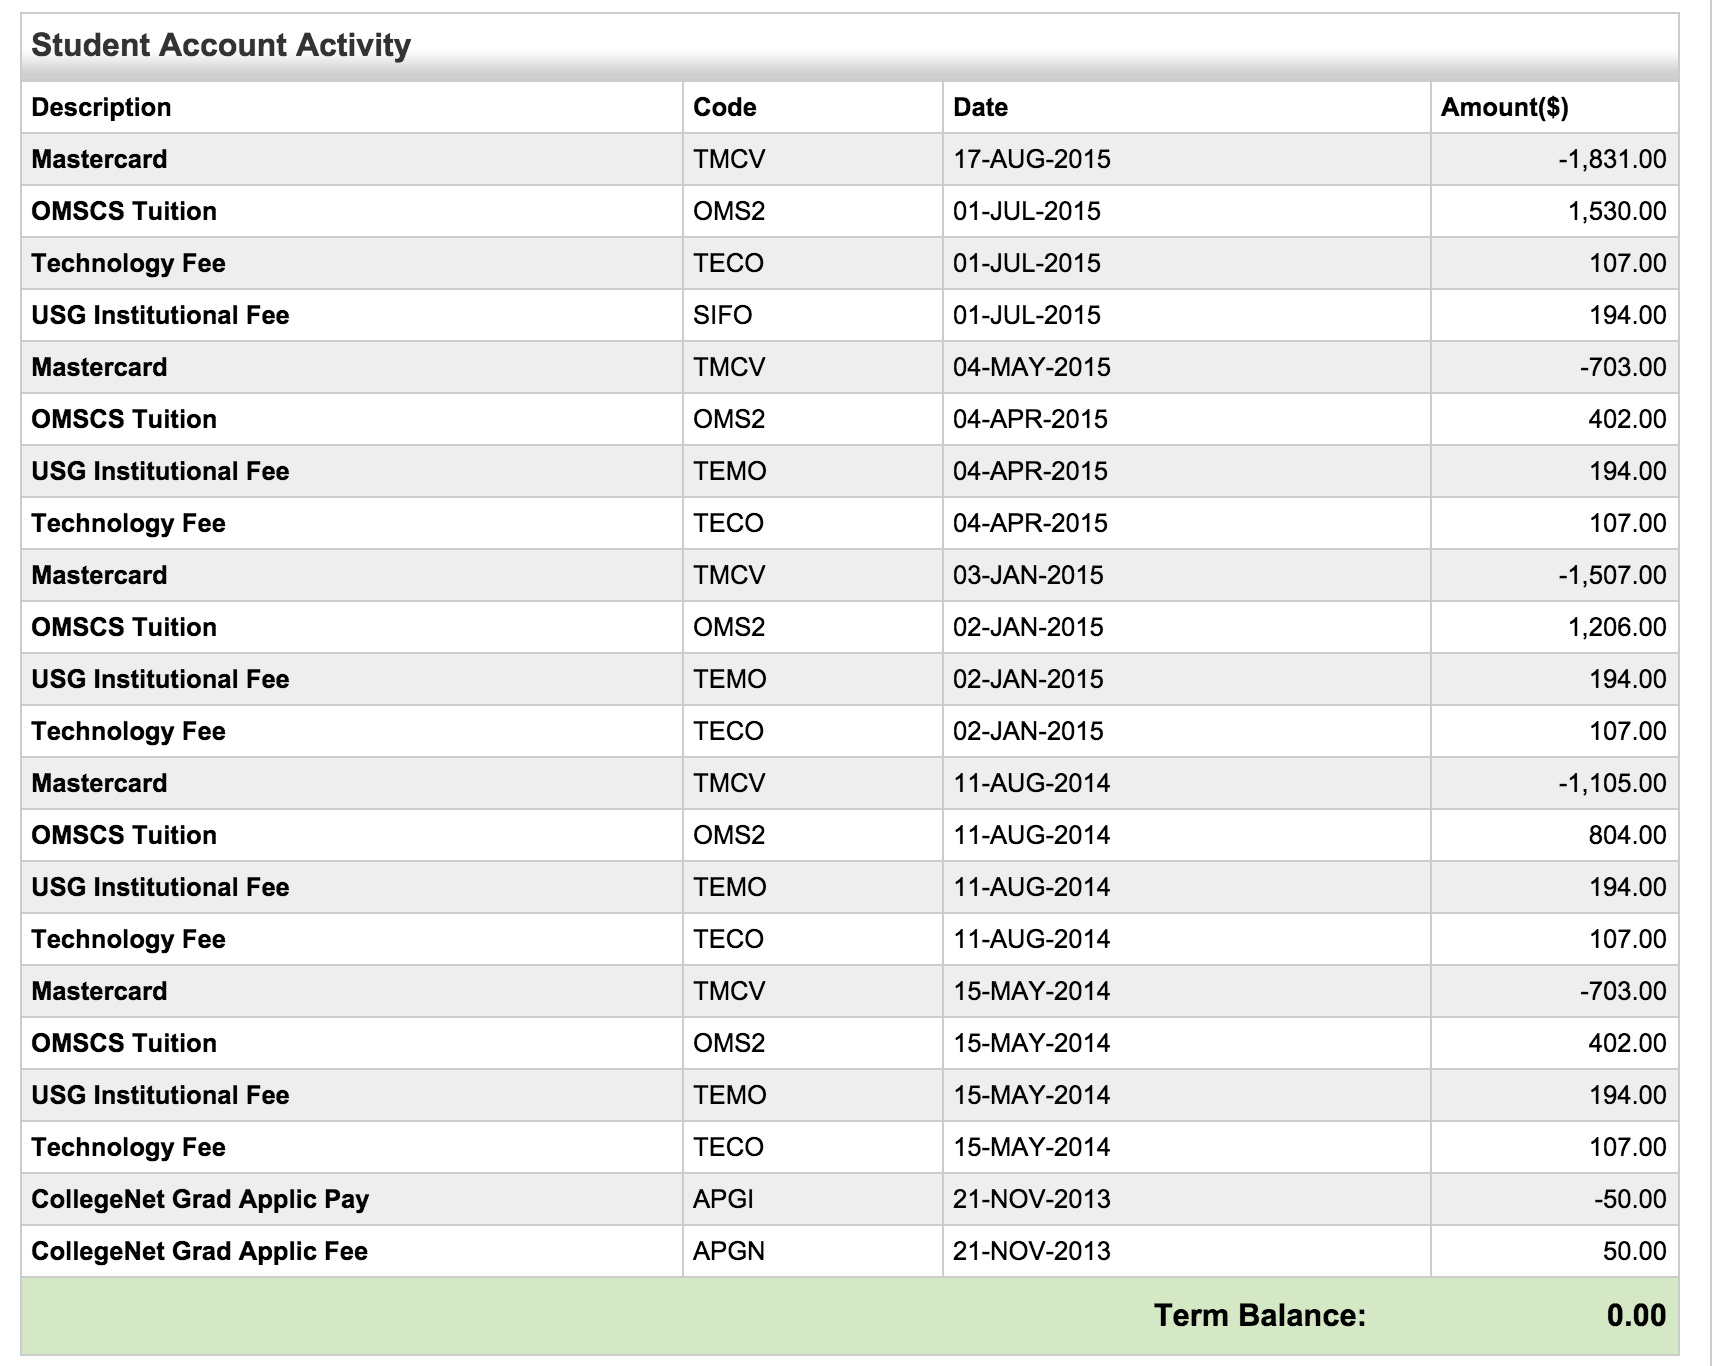The image size is (1734, 1366).
Task: Click the Code column header
Action: (x=724, y=107)
